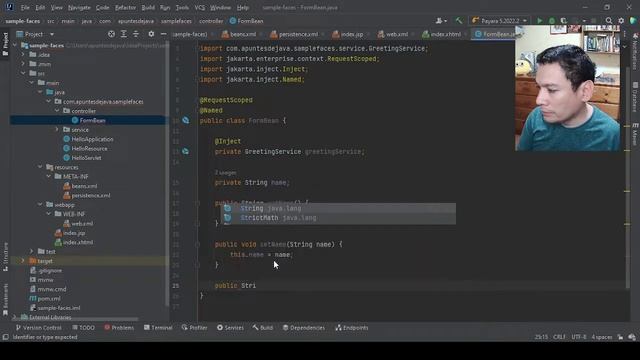Expand the .idea folder
Image resolution: width=640 pixels, height=360 pixels.
(23, 55)
